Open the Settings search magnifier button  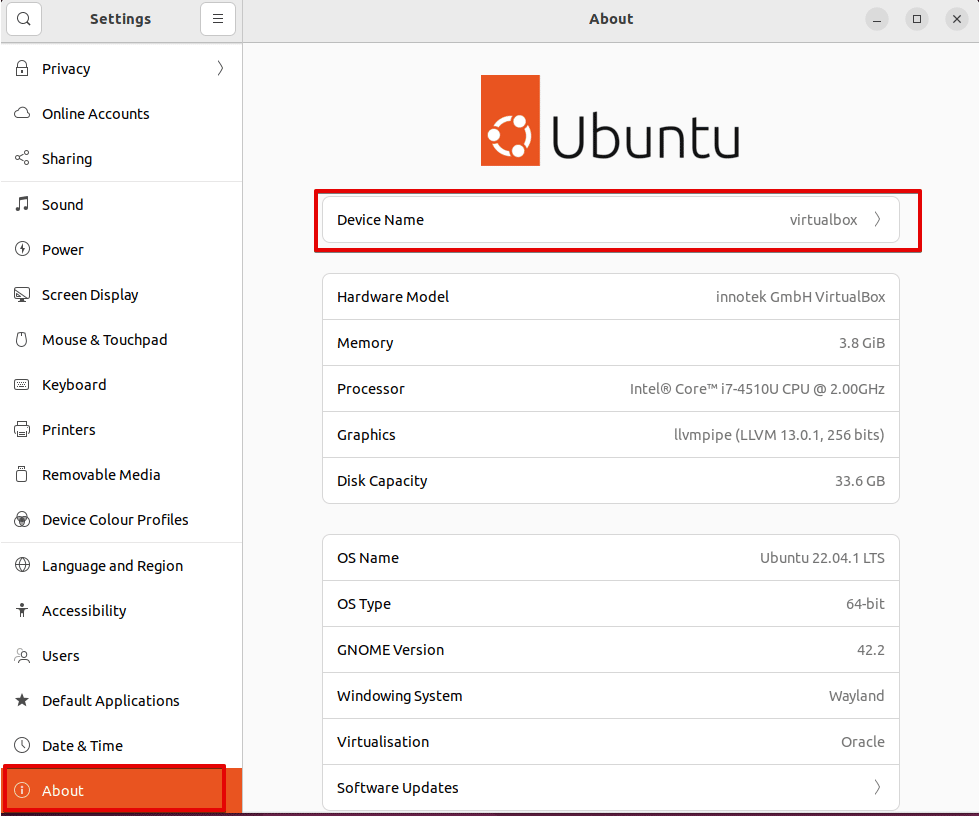coord(24,19)
